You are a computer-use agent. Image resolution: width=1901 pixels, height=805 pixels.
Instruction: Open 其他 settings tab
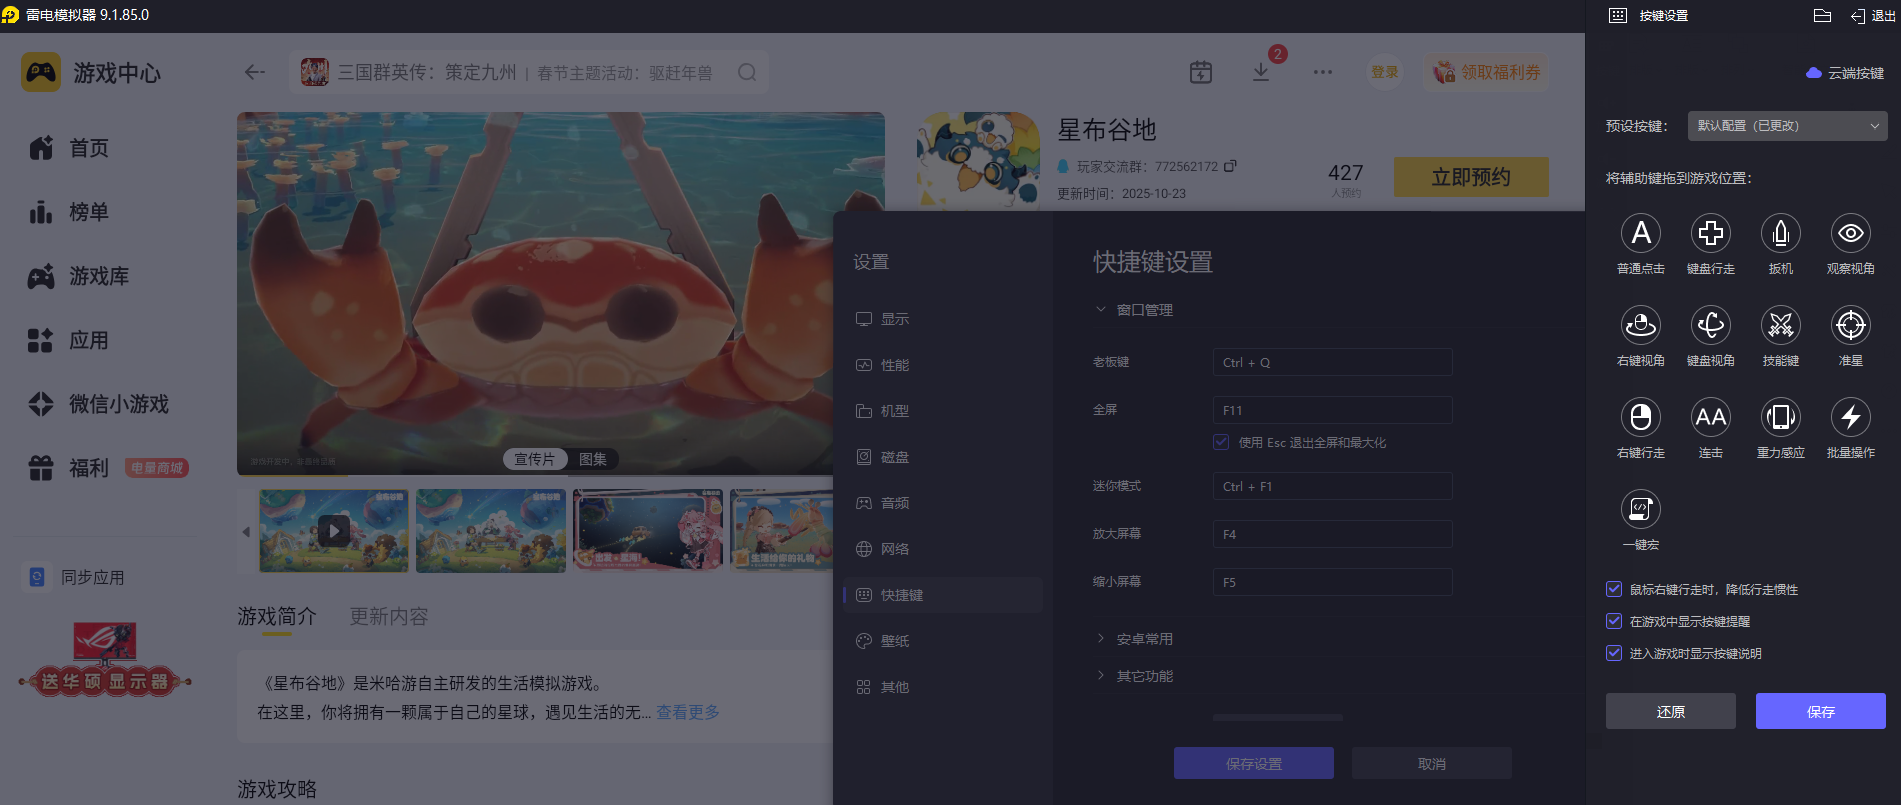pyautogui.click(x=943, y=687)
